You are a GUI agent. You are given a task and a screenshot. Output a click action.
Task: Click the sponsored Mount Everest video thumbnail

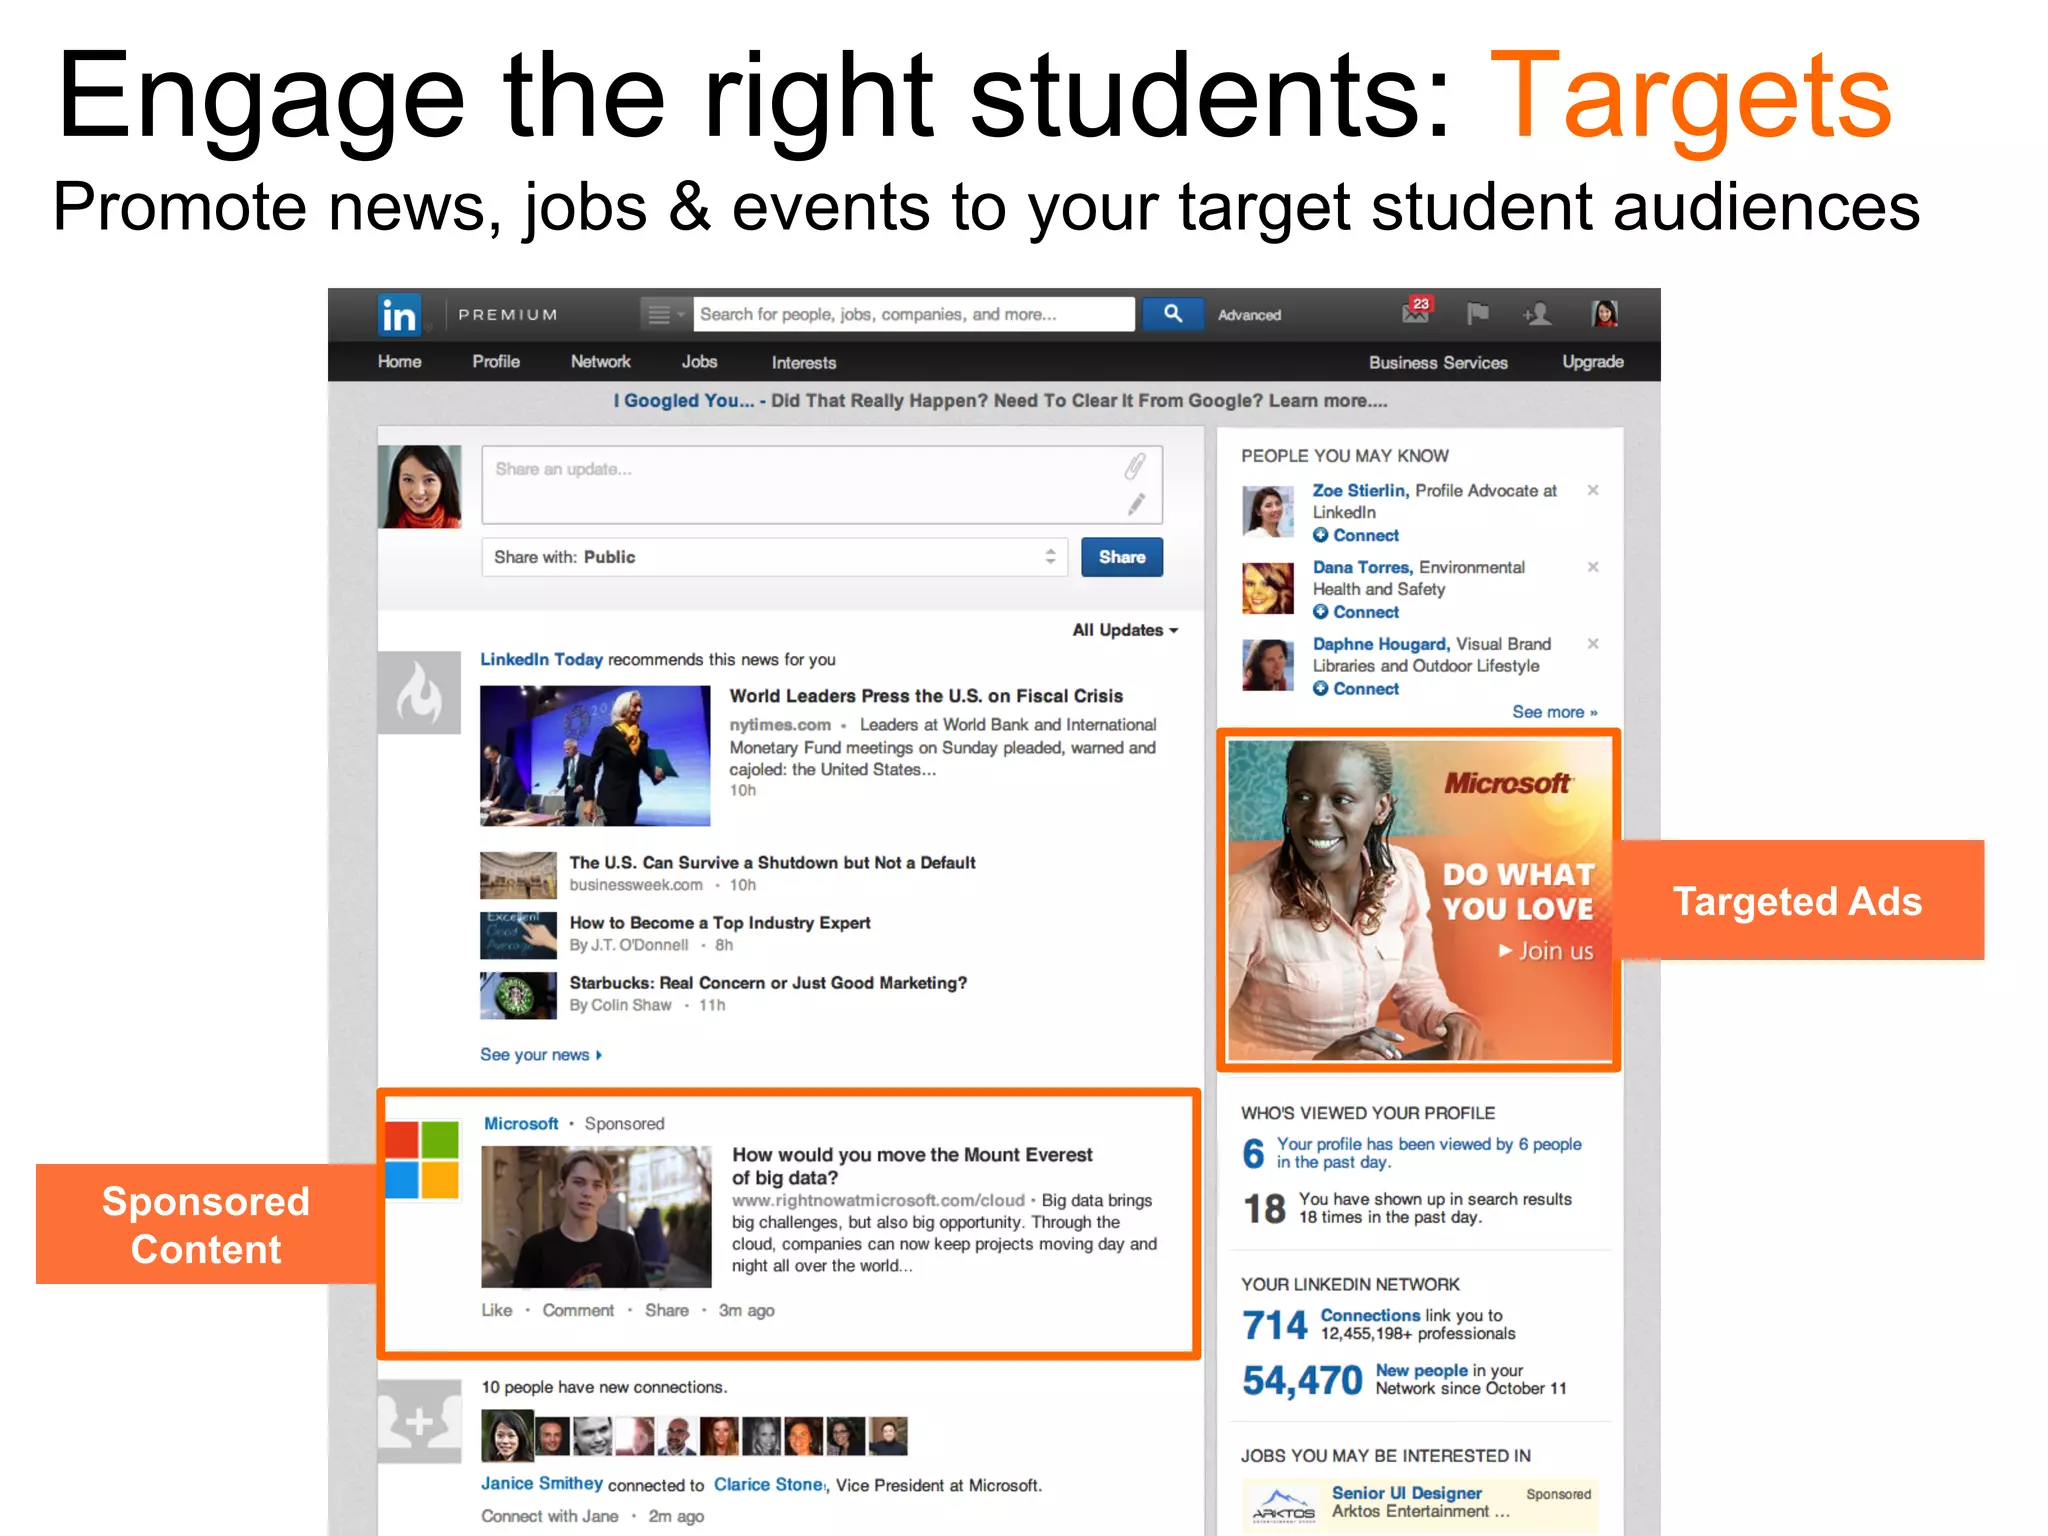[596, 1216]
